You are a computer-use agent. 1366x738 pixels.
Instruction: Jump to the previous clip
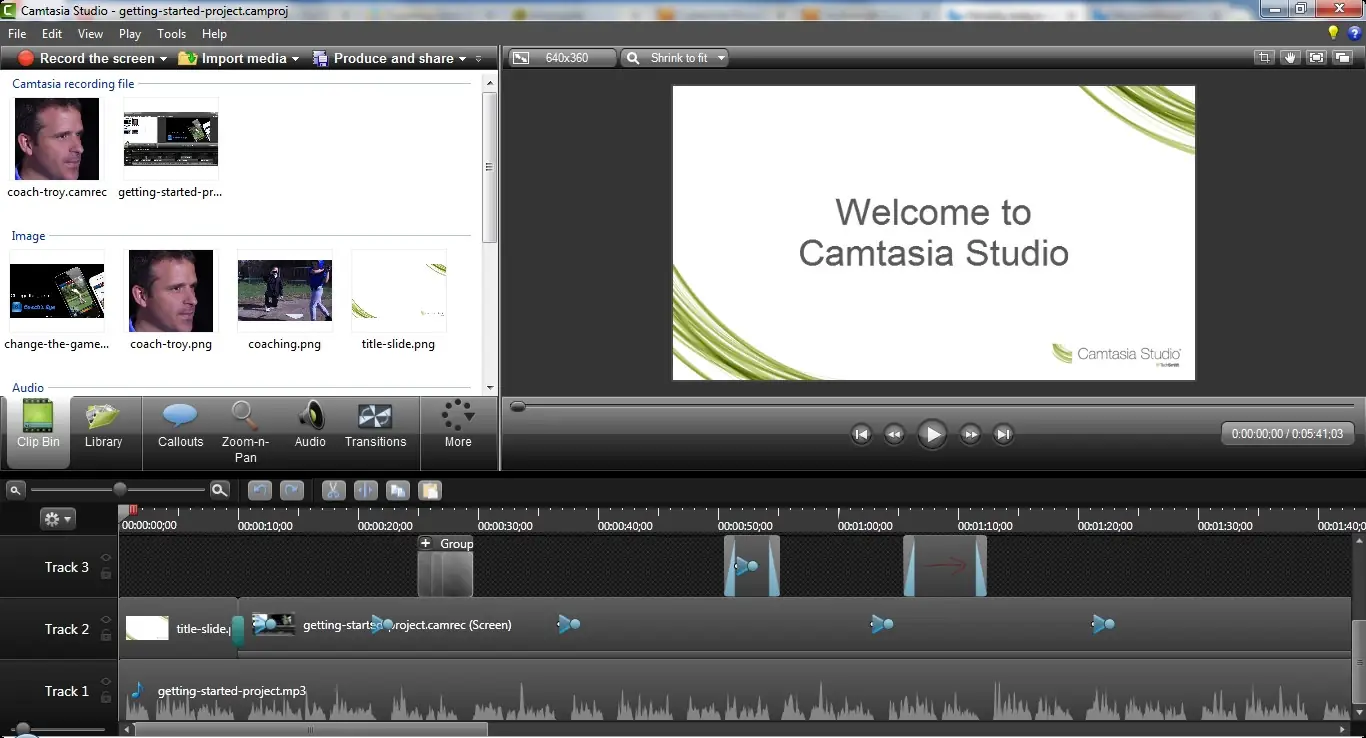pyautogui.click(x=861, y=434)
